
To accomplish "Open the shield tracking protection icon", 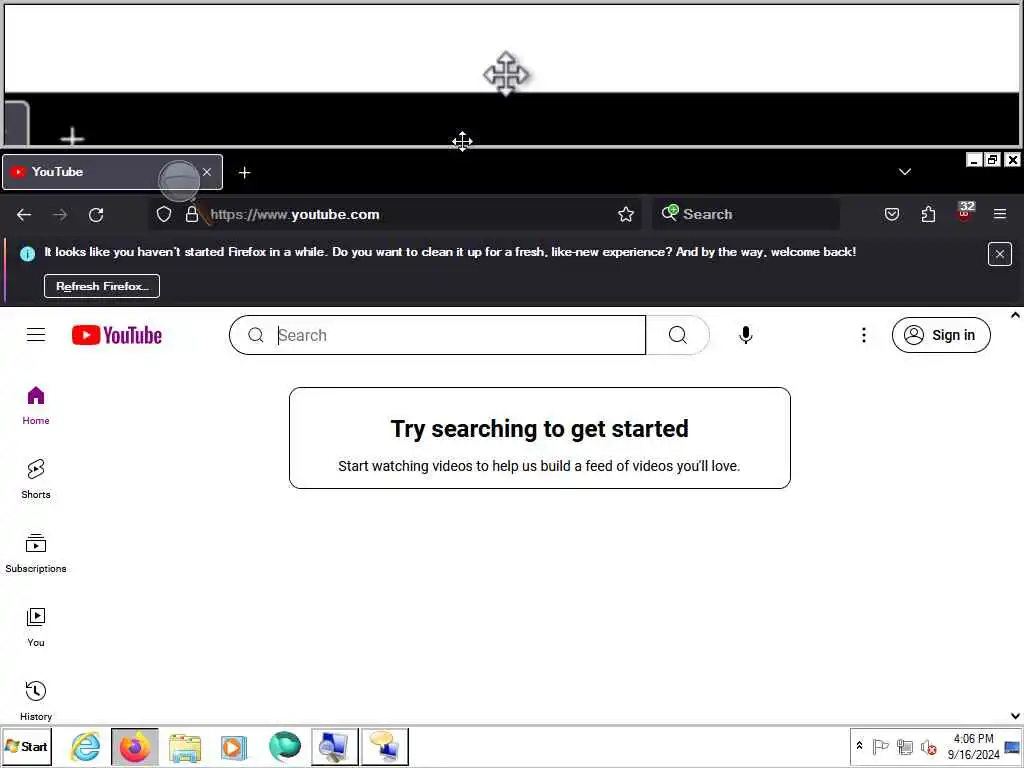I will [164, 214].
